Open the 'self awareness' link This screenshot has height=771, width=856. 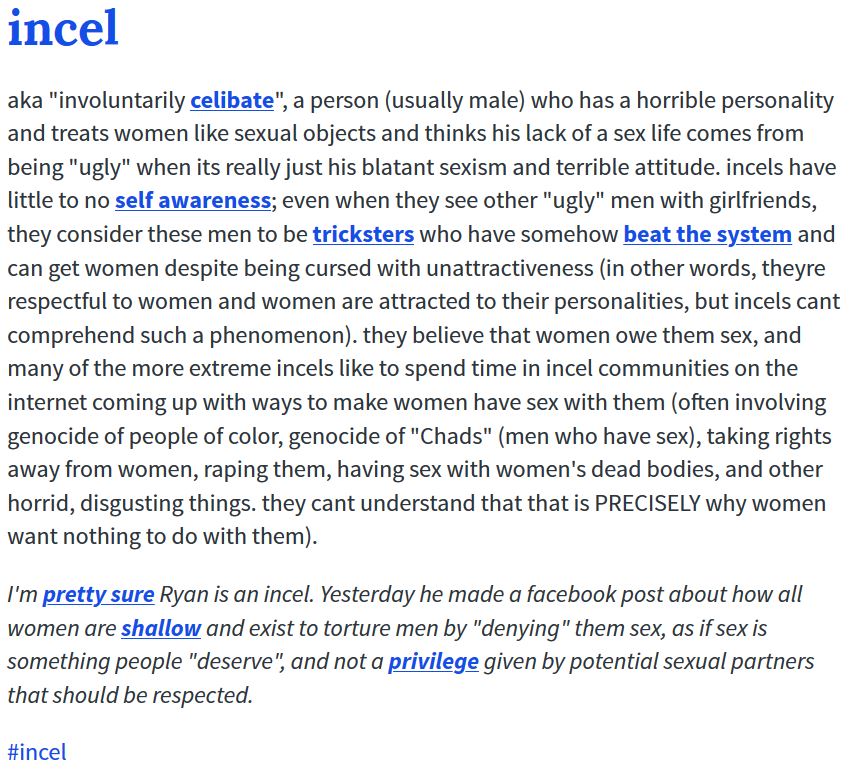[193, 200]
